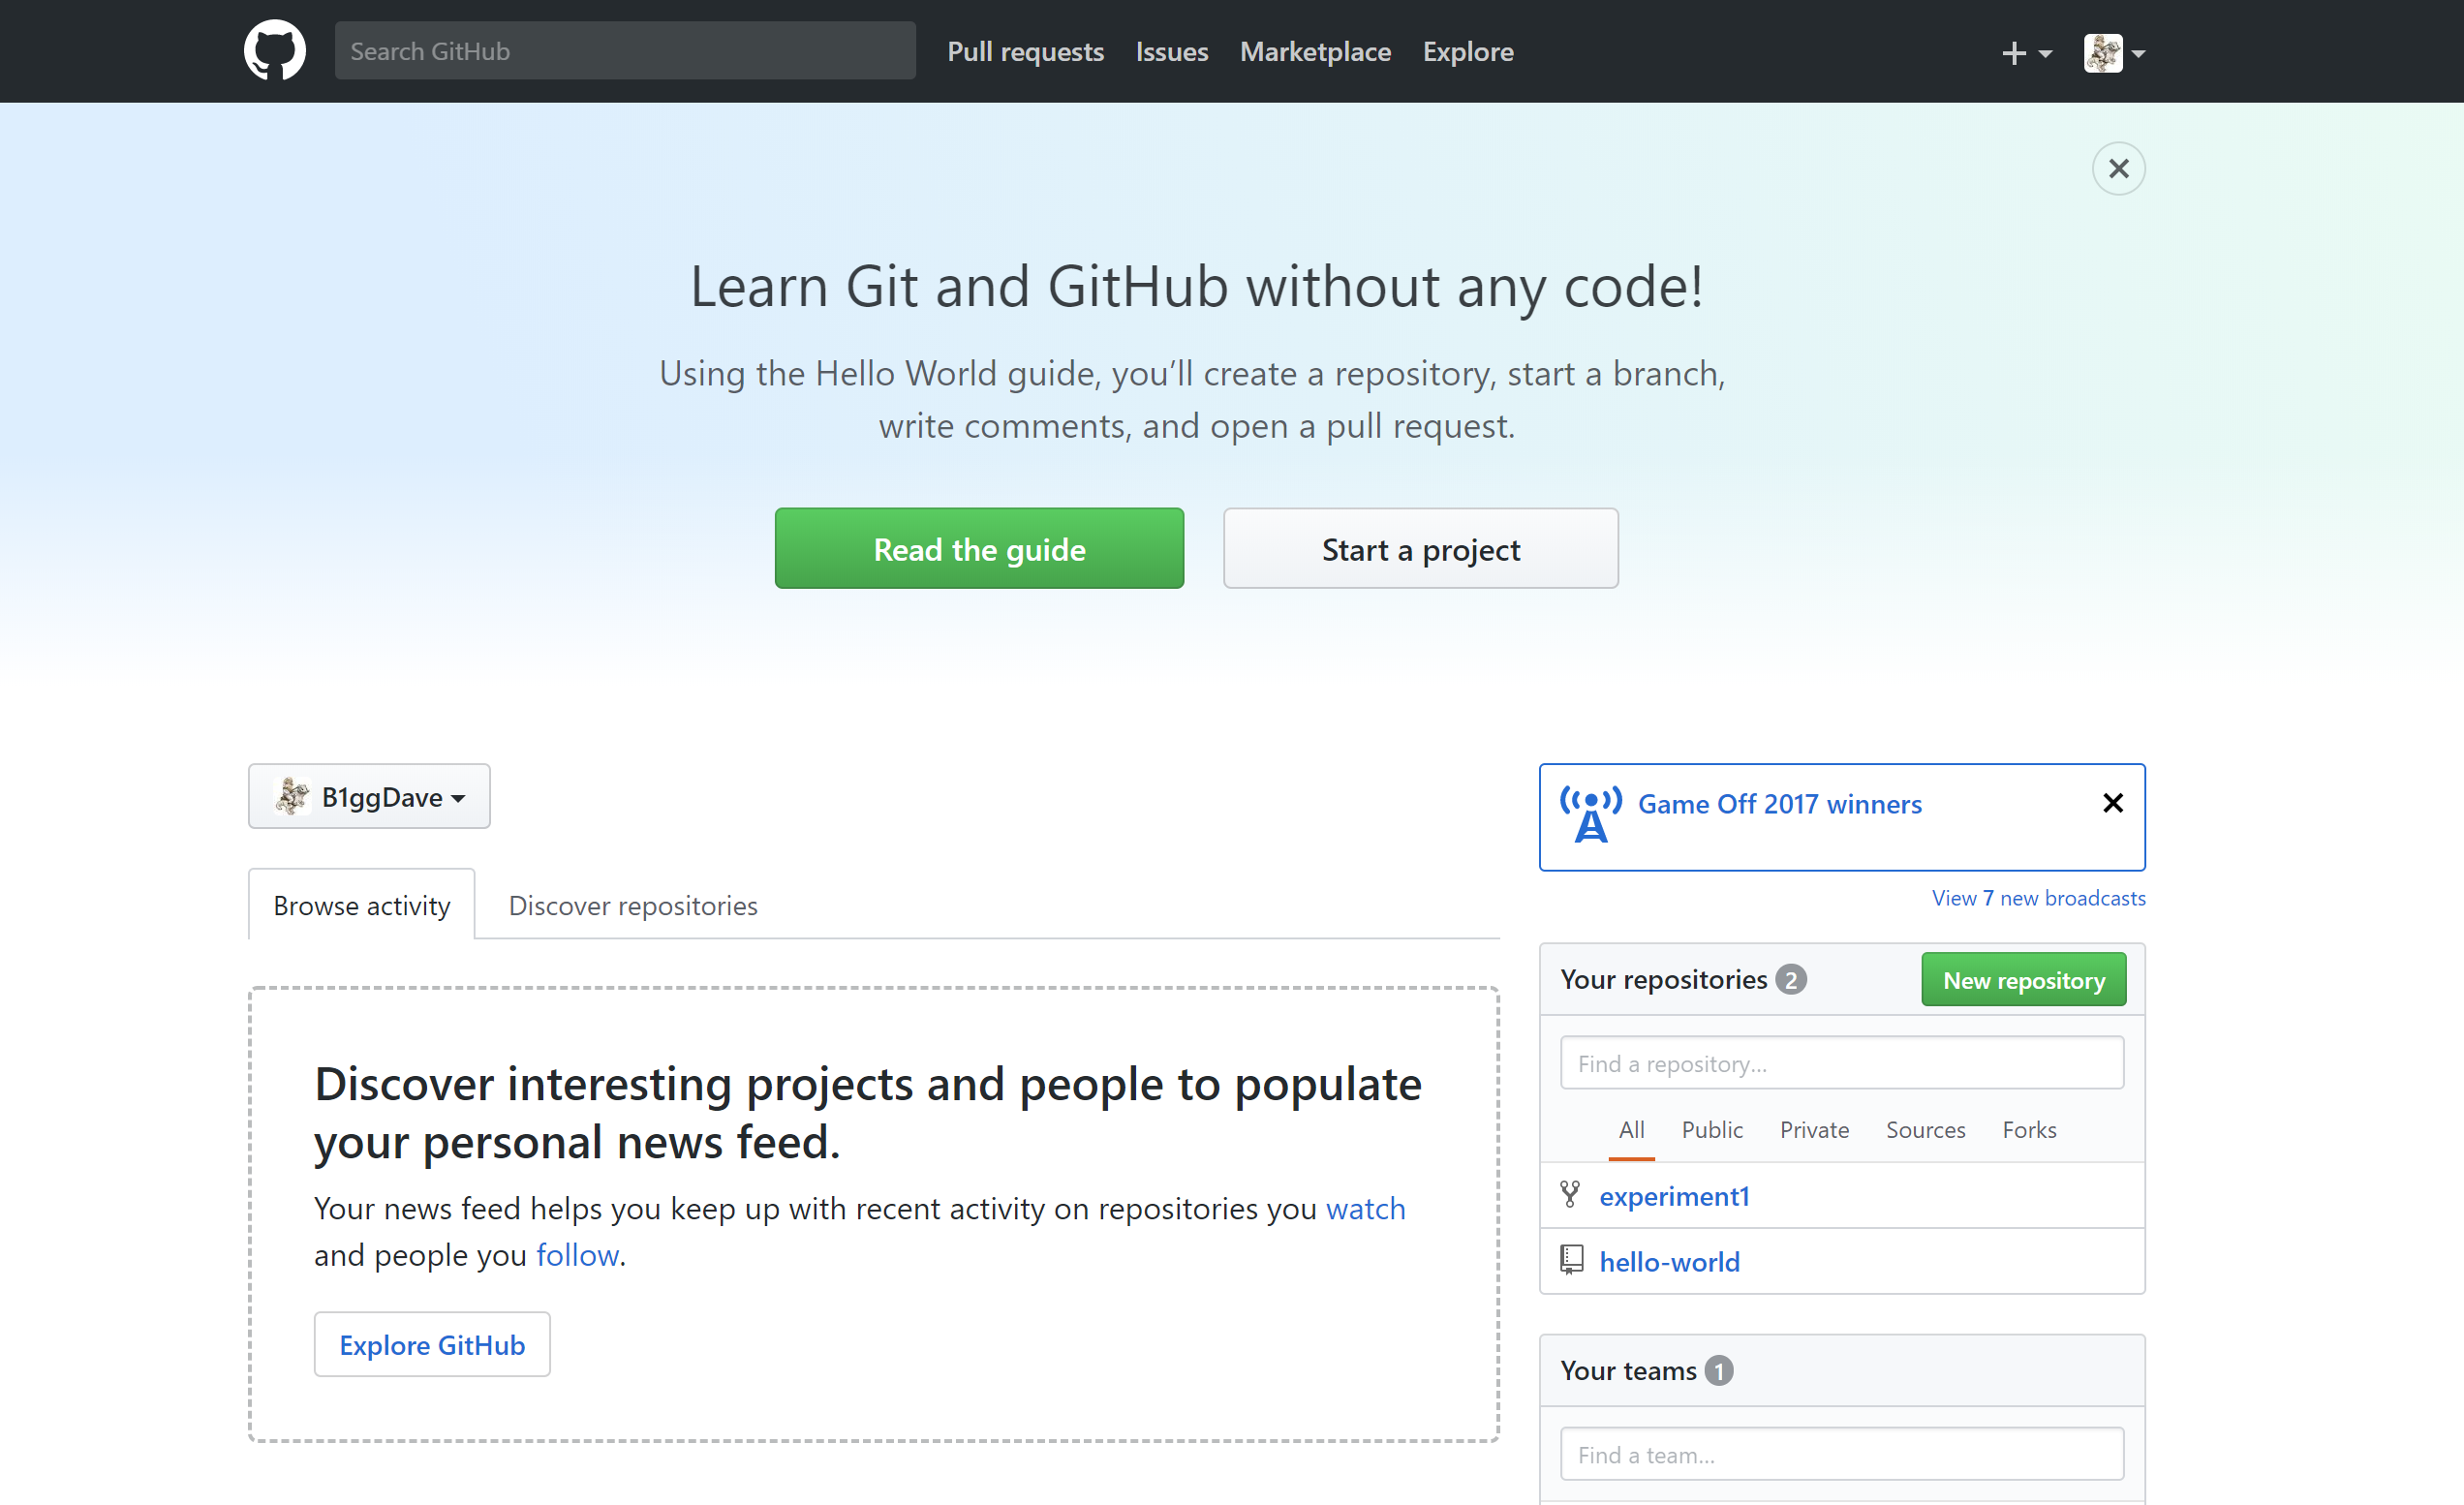Click the follow link in news feed text
2464x1505 pixels.
pyautogui.click(x=577, y=1255)
